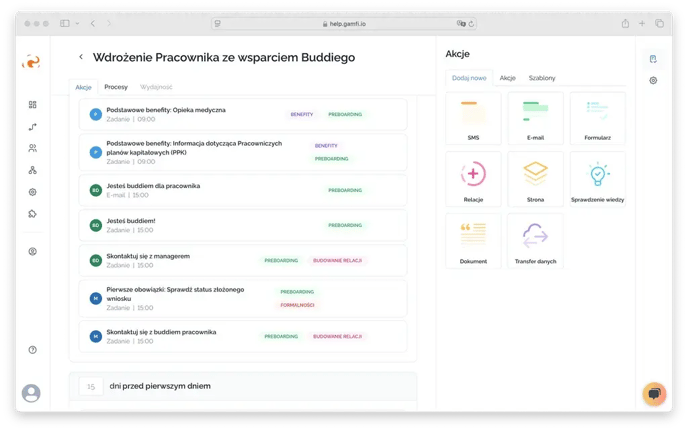Choose the Relacje action tile
The image size is (688, 431).
click(x=473, y=180)
